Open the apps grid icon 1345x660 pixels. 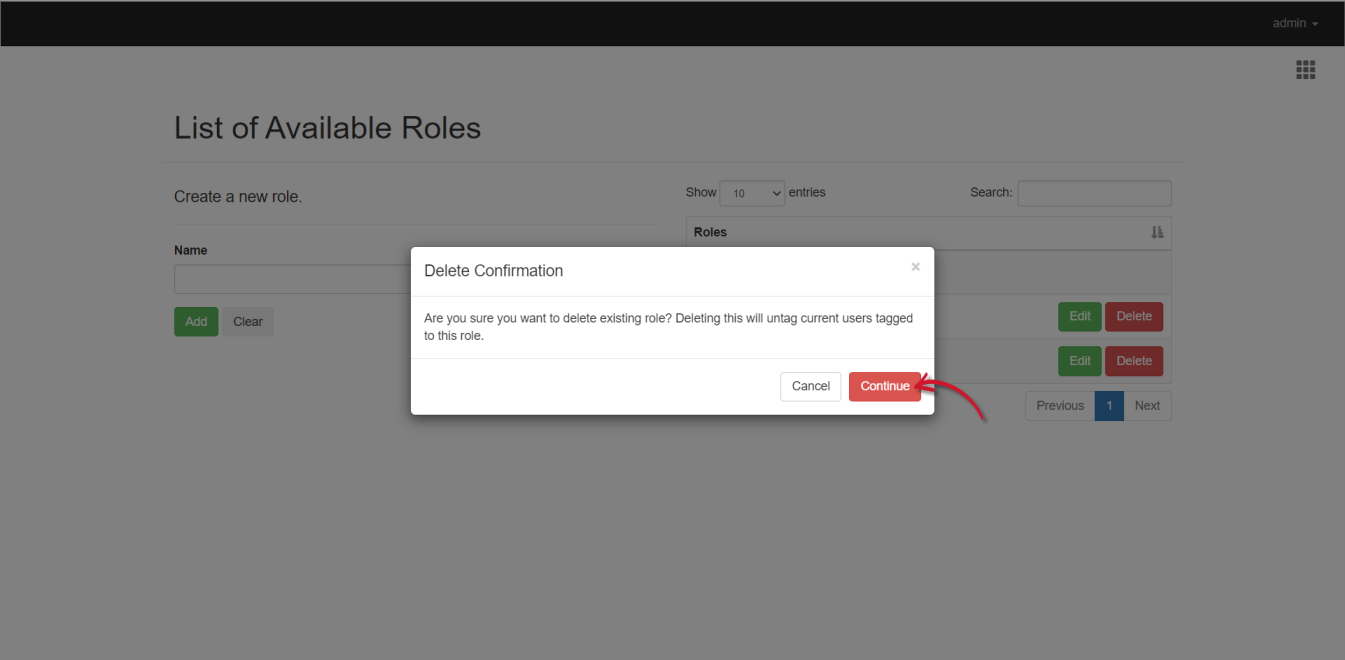[1305, 69]
